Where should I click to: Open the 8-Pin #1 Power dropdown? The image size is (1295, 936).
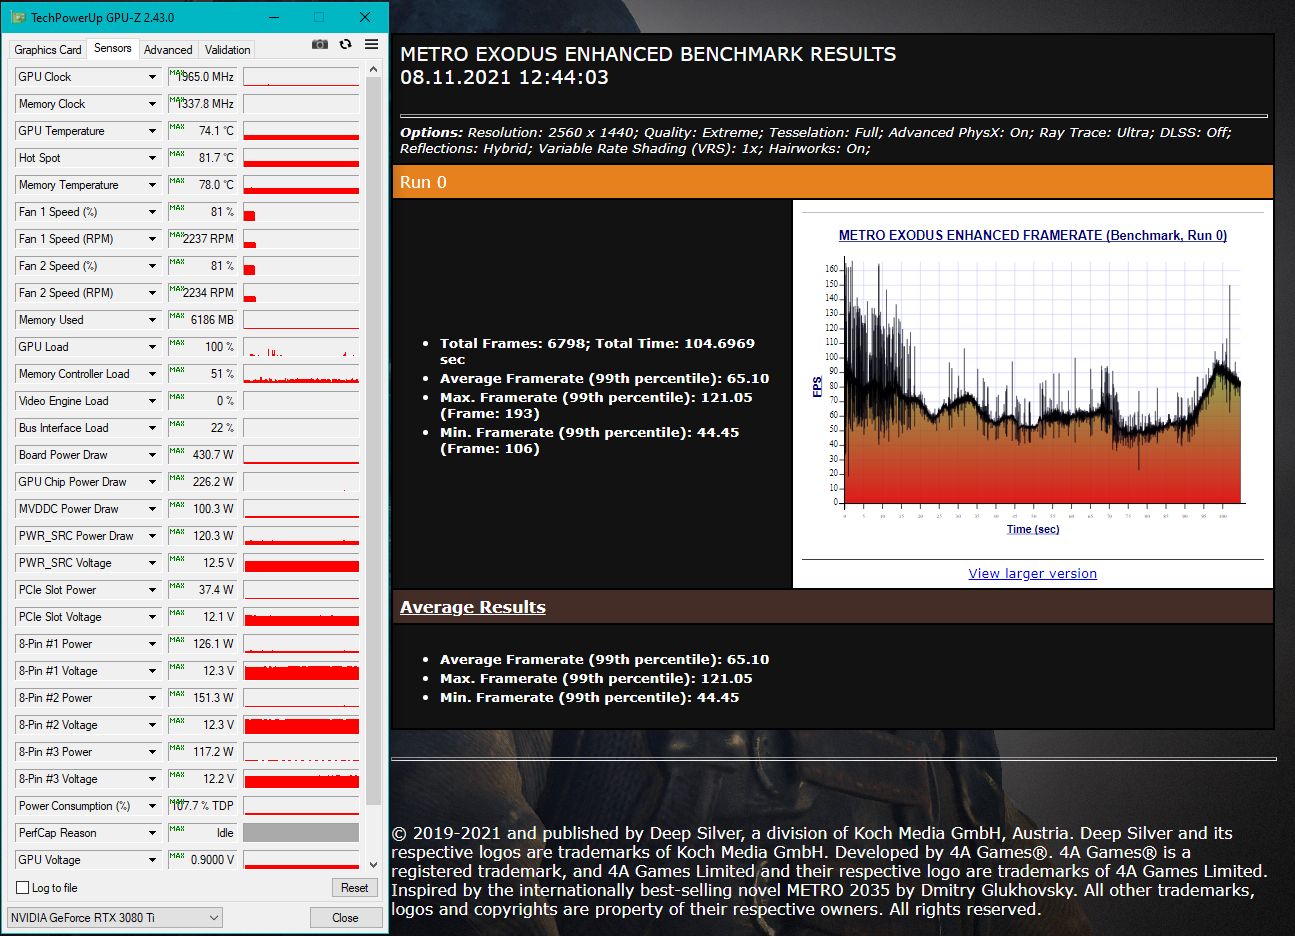[x=152, y=644]
